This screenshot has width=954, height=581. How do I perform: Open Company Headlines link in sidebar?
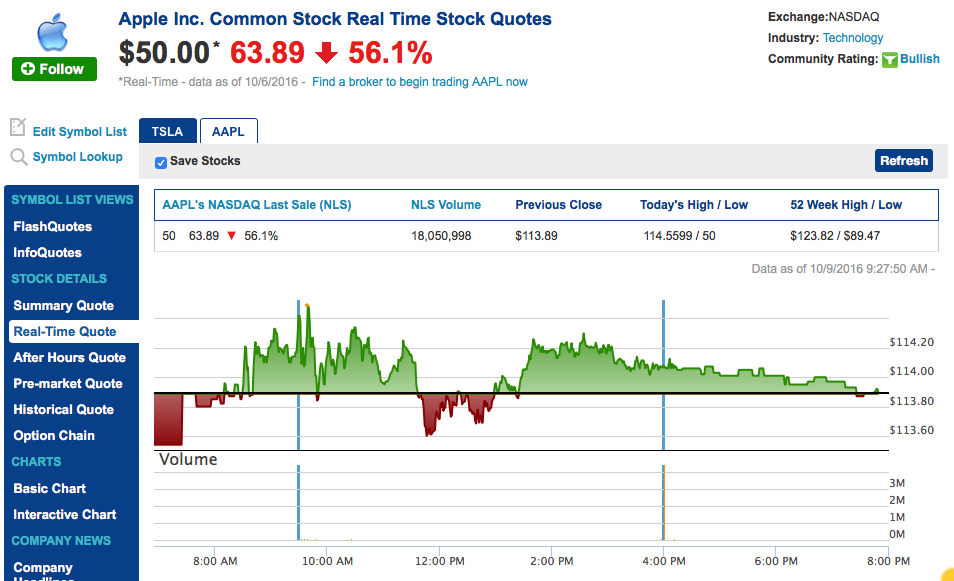pyautogui.click(x=43, y=572)
